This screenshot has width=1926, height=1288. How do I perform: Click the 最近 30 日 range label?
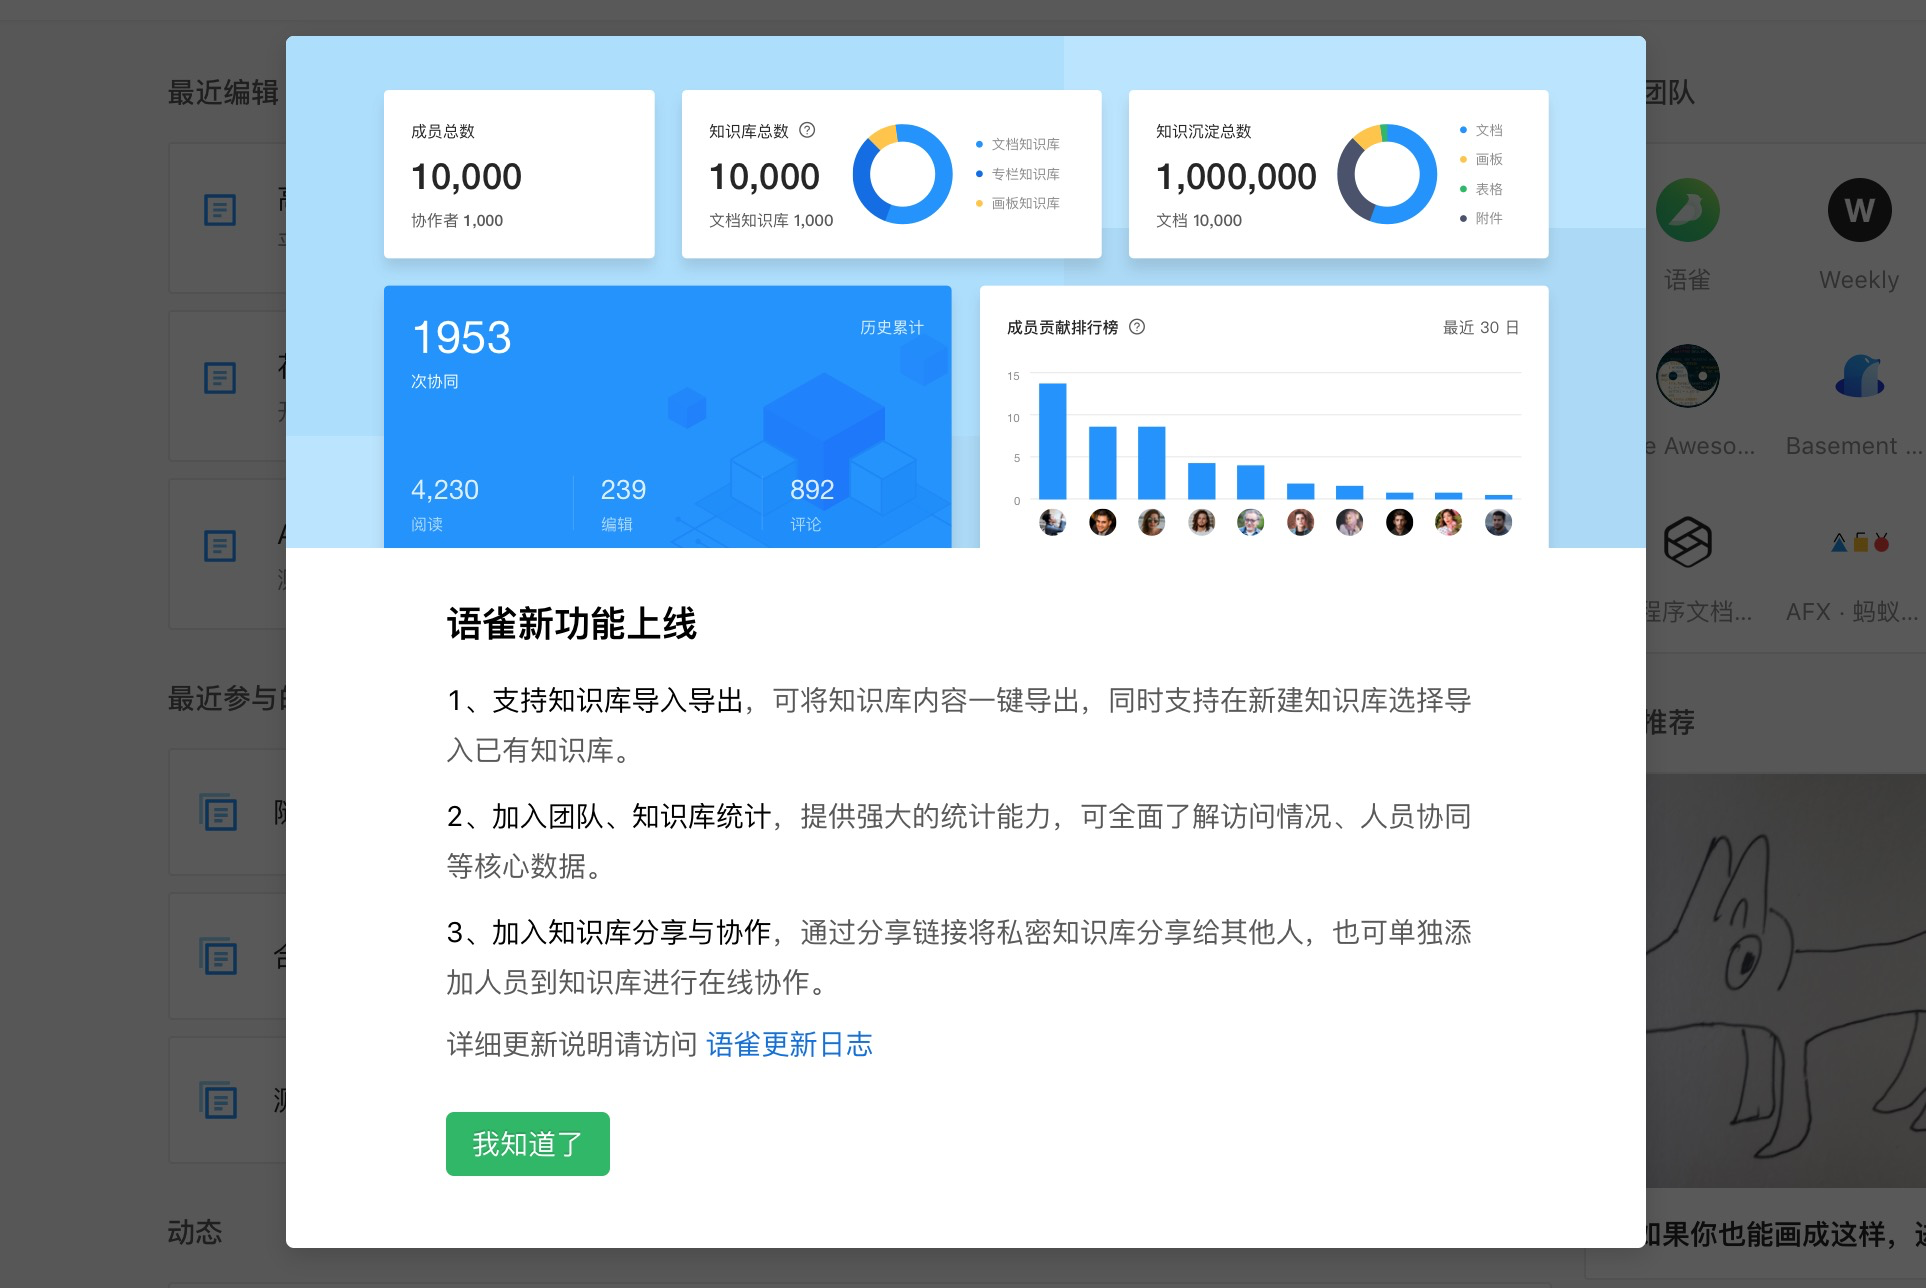coord(1480,327)
